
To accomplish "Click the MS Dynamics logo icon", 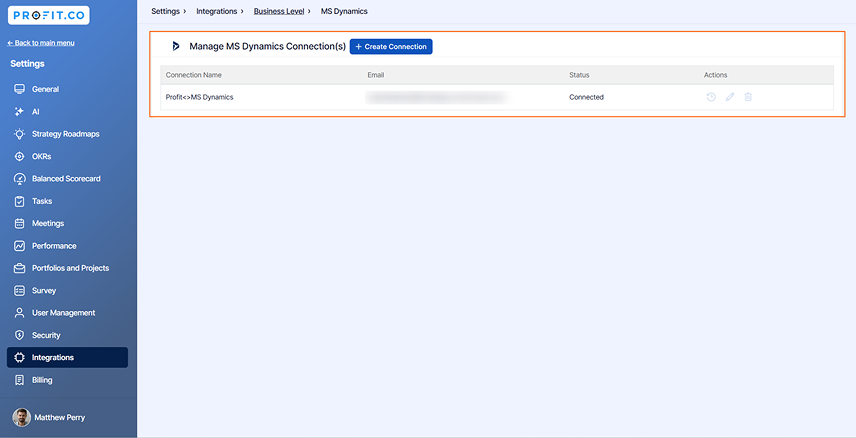I will click(176, 46).
